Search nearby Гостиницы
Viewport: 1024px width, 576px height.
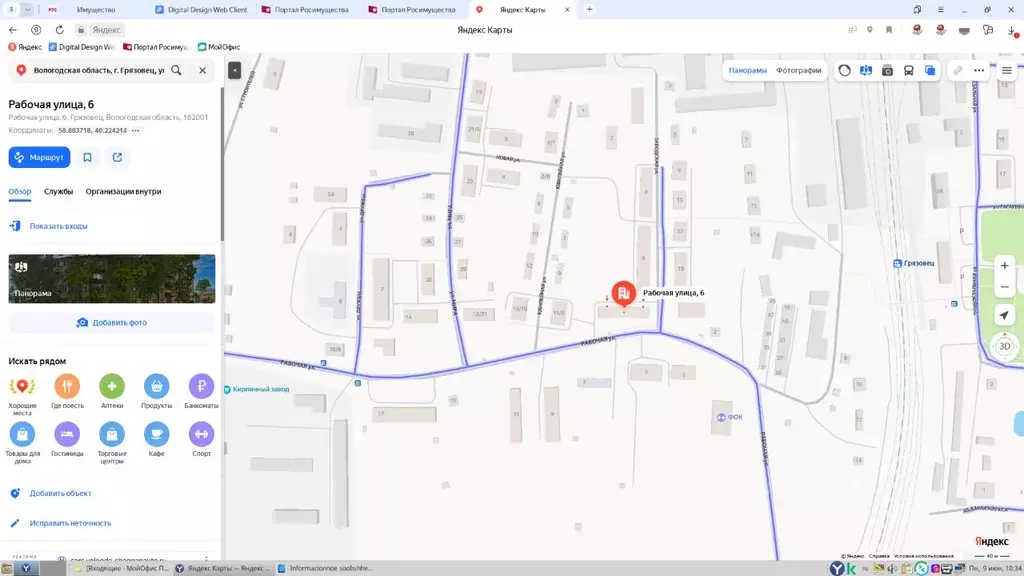pos(67,440)
